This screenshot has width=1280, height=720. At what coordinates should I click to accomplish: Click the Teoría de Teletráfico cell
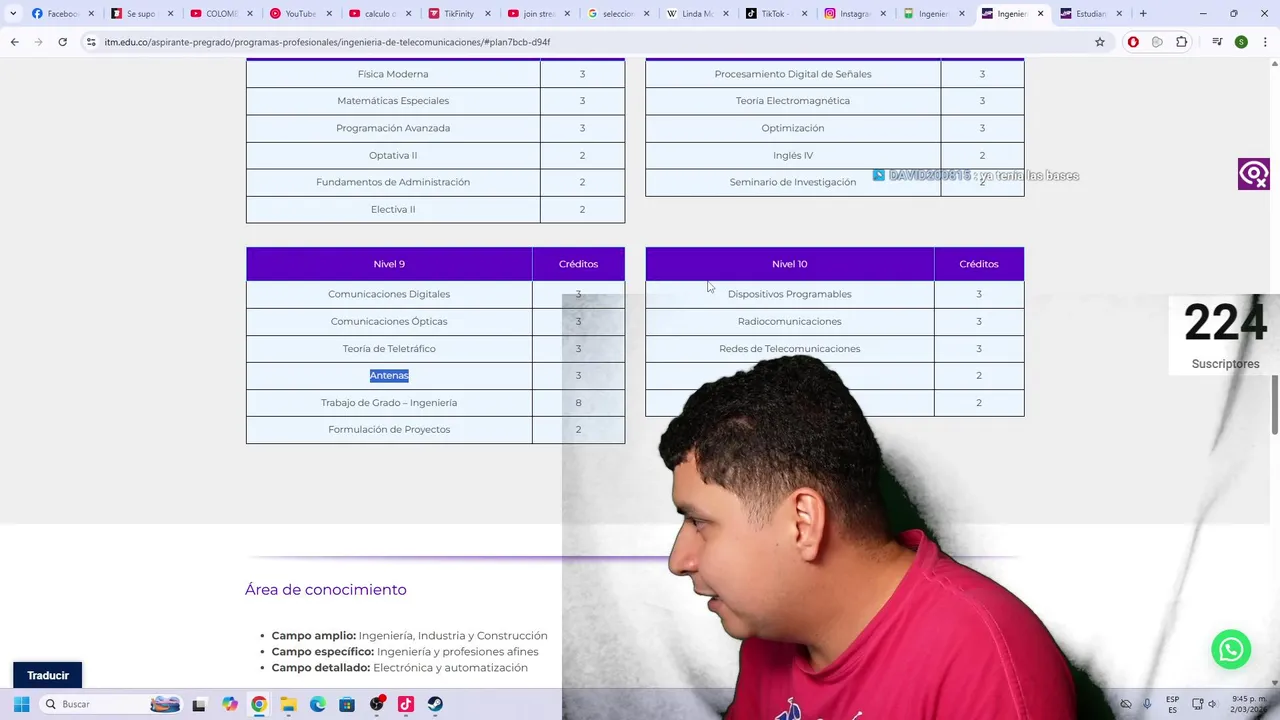click(389, 348)
